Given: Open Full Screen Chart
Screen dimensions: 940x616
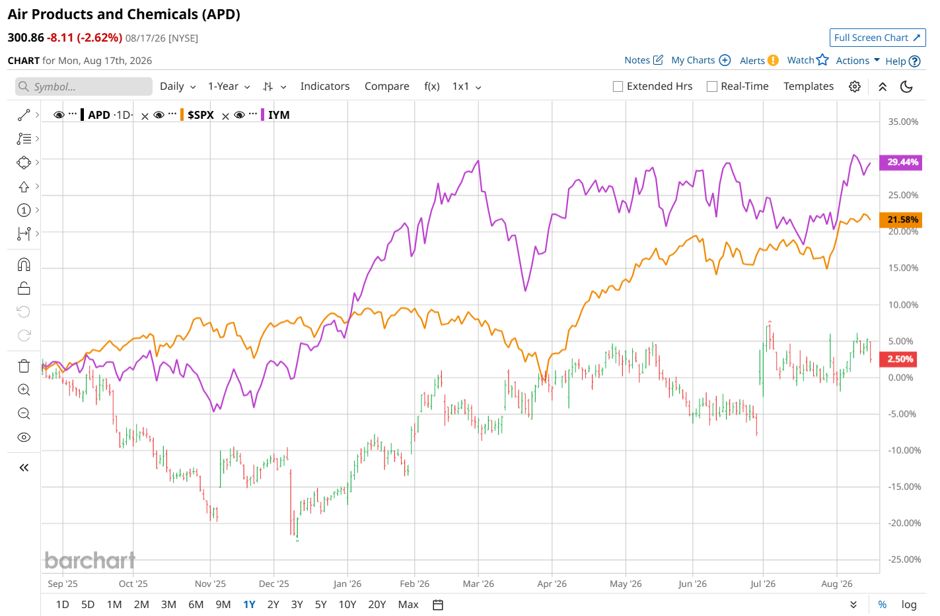Looking at the screenshot, I should (877, 37).
